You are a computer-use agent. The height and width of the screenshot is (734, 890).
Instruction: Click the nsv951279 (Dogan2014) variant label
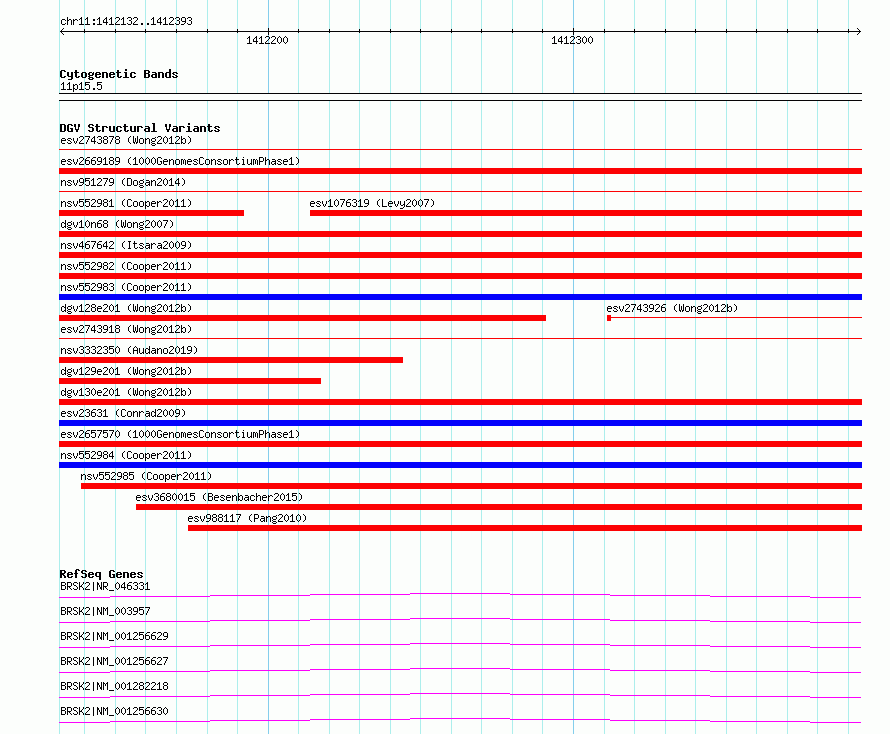123,182
